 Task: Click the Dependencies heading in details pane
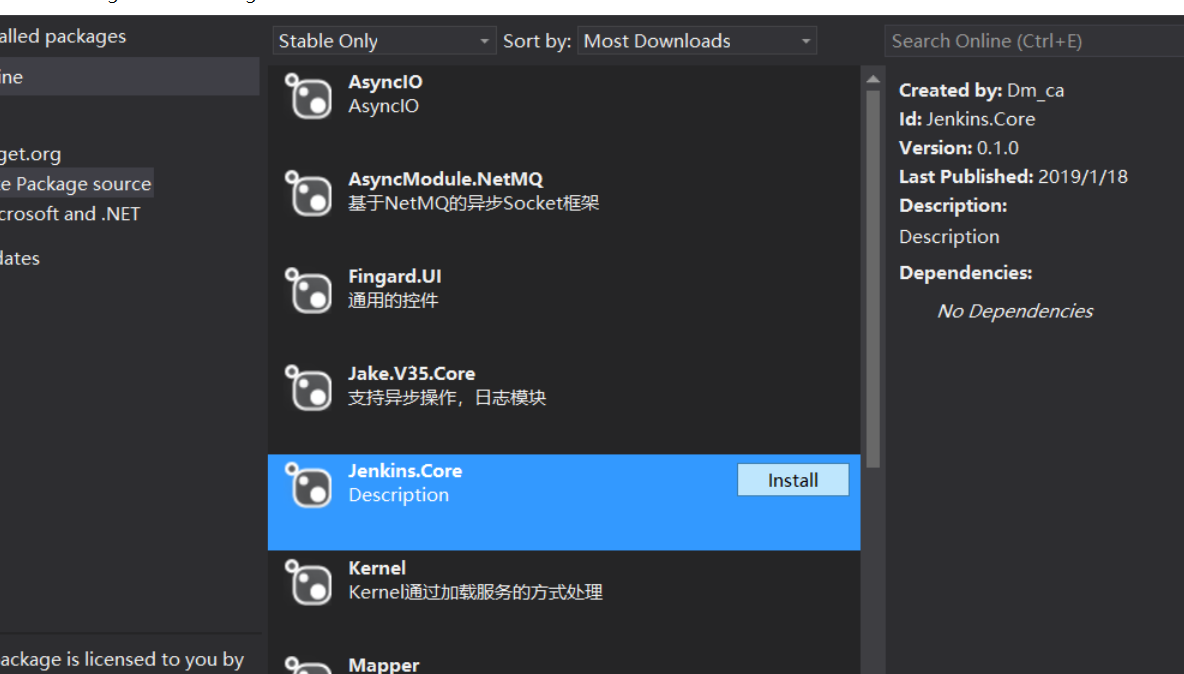point(965,272)
